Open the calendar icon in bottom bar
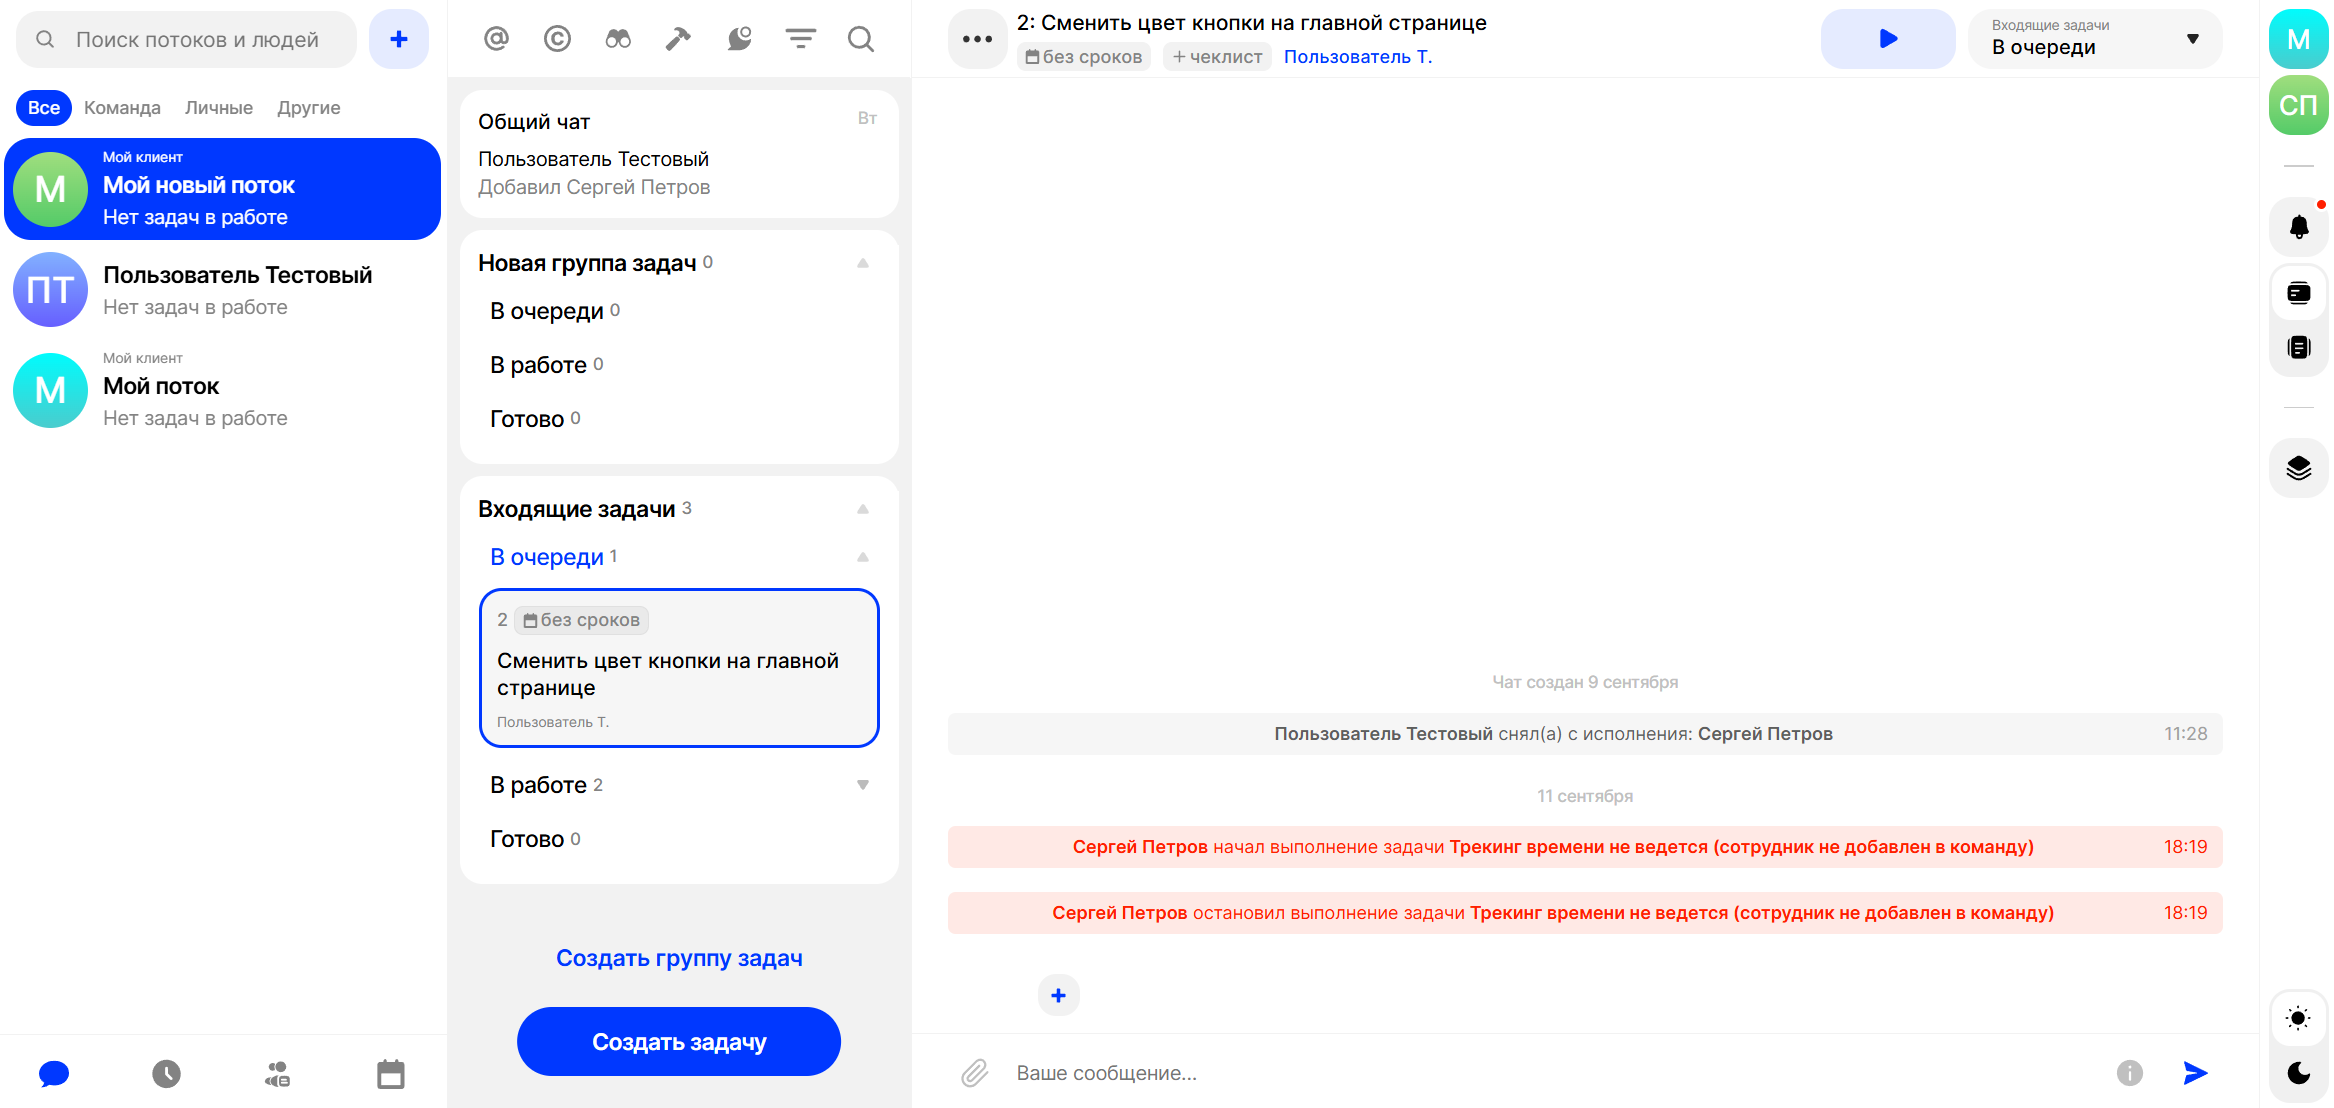 click(x=390, y=1074)
